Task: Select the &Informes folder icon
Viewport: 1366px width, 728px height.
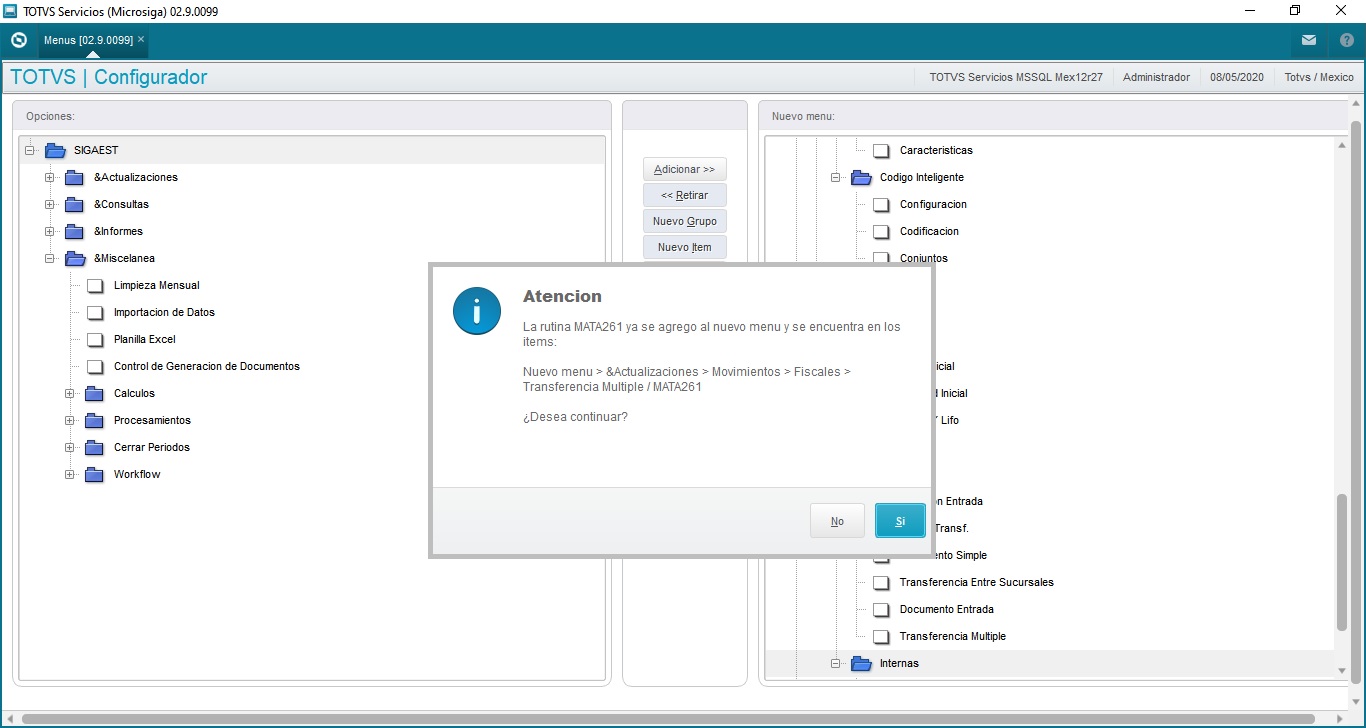Action: pos(75,231)
